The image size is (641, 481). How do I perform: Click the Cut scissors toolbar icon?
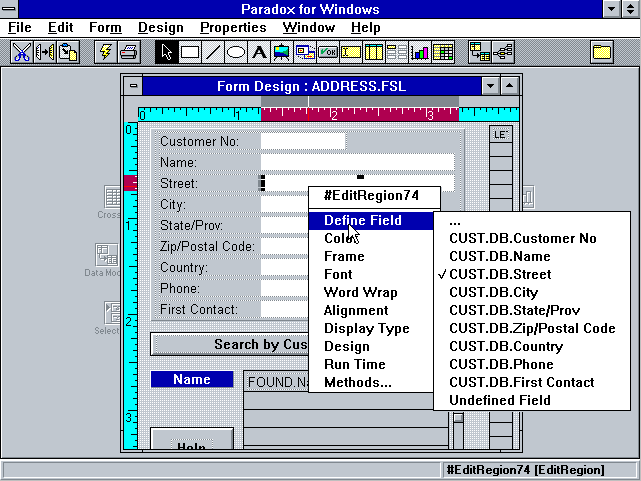pyautogui.click(x=21, y=52)
